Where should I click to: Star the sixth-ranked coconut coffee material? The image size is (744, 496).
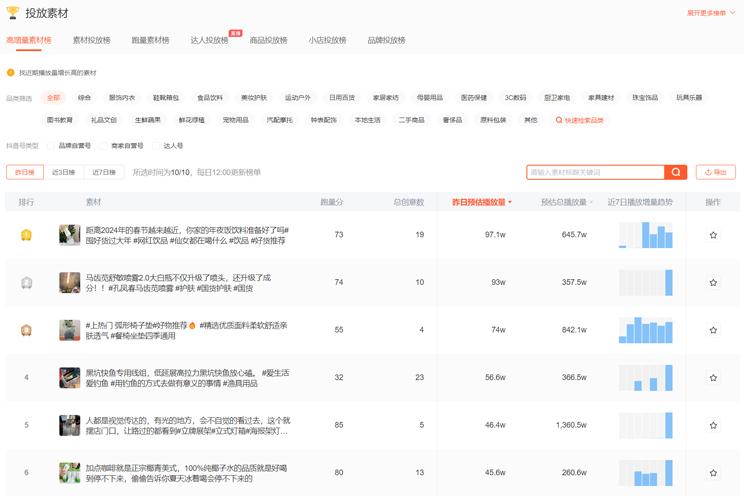coord(713,472)
